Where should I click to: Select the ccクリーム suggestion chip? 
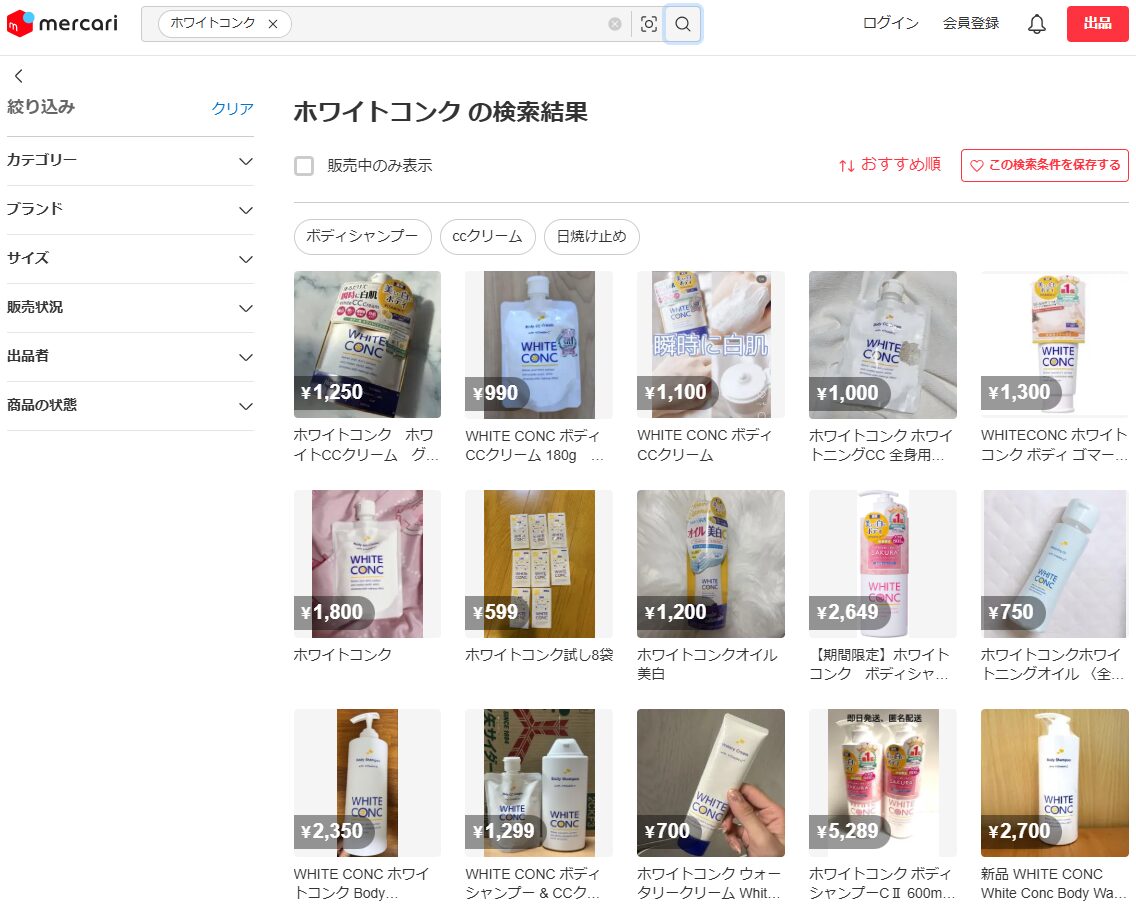pos(488,236)
